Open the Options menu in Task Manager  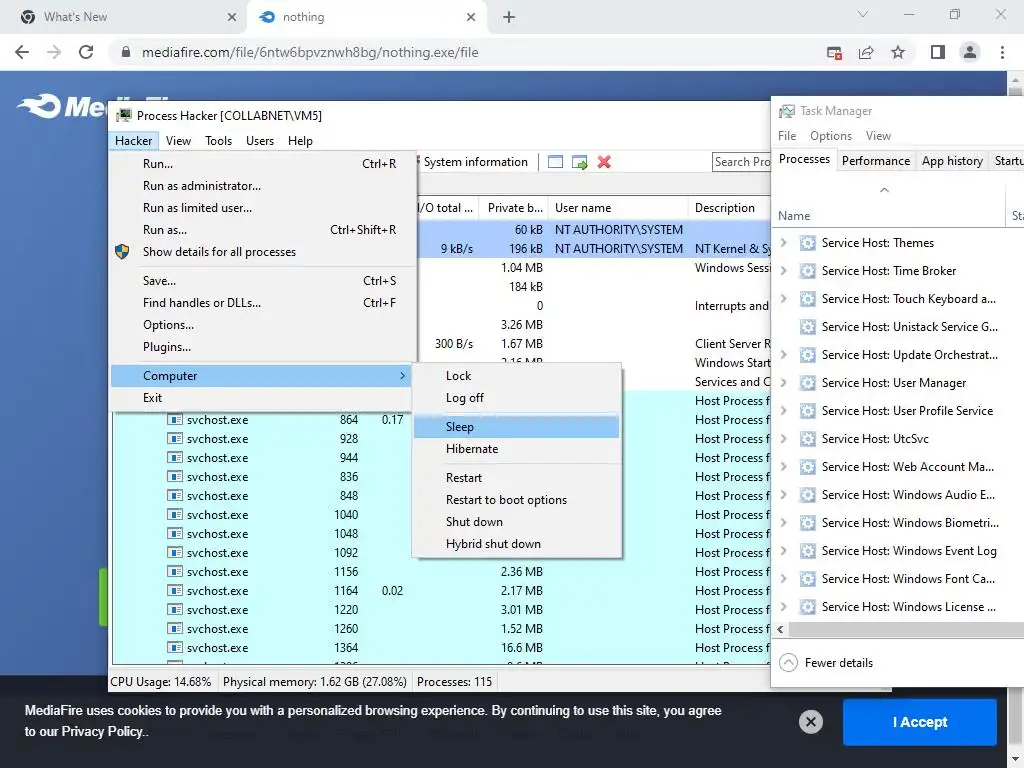[831, 136]
